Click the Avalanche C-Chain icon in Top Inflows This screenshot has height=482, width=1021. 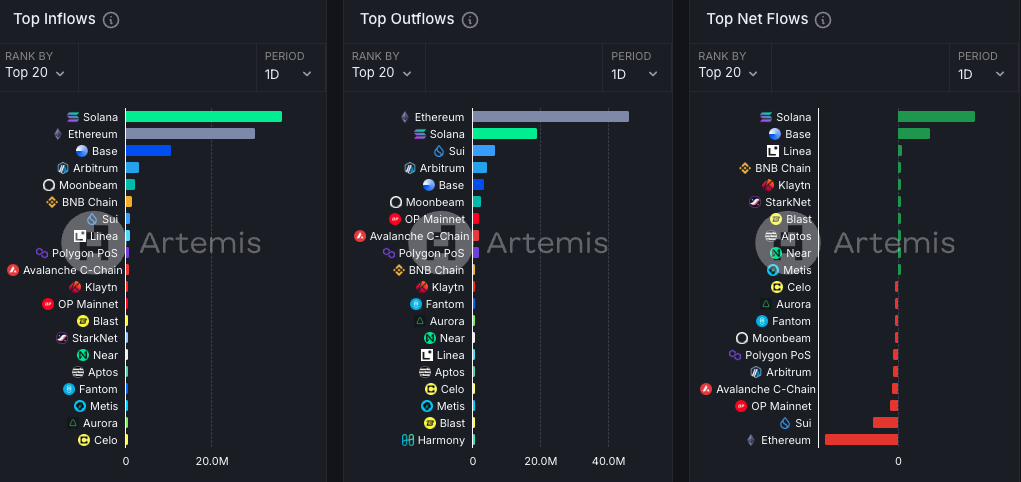13,270
